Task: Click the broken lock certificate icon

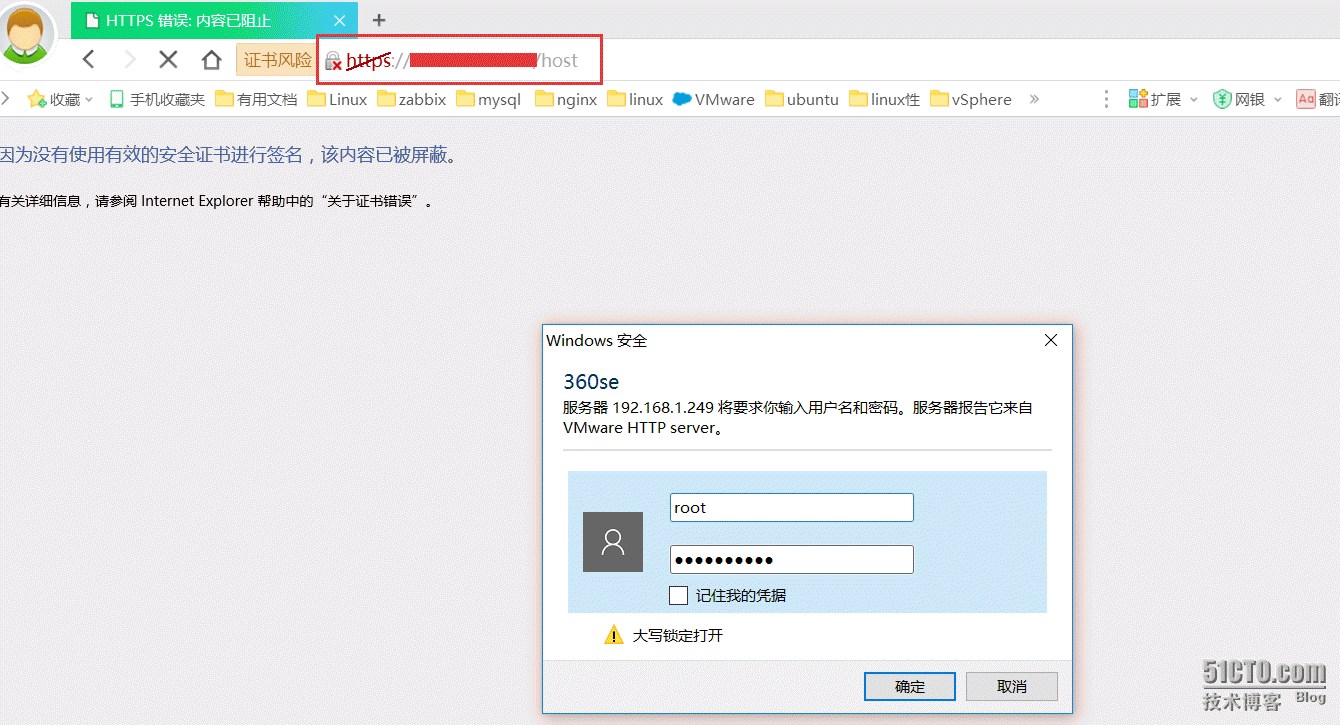Action: 333,61
